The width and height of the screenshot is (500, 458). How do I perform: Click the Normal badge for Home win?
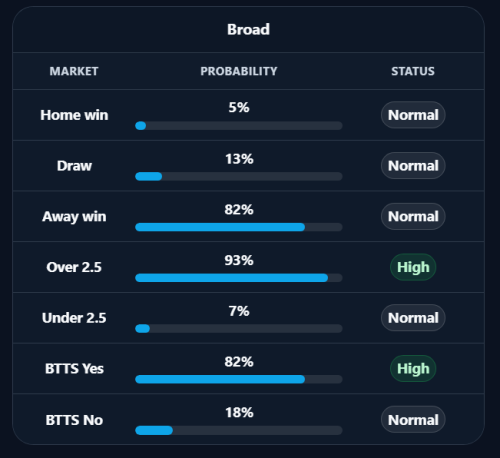[x=413, y=115]
